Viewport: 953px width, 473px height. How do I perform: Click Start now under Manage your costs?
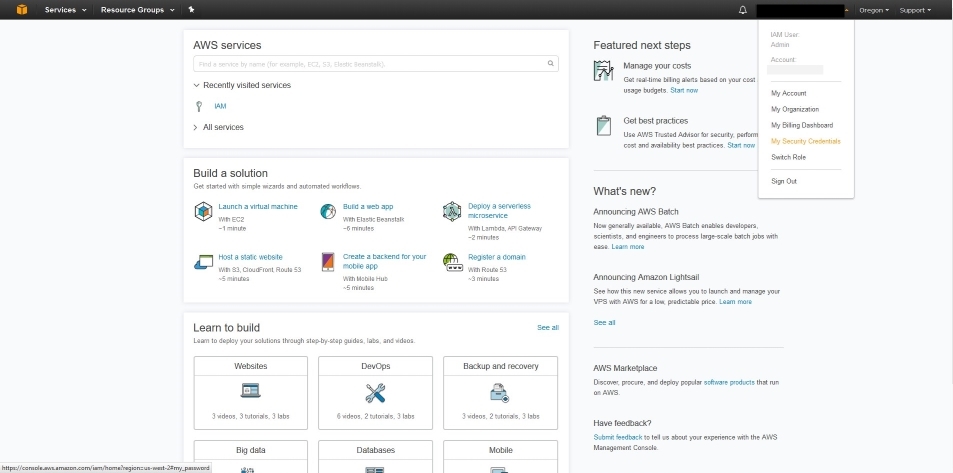pyautogui.click(x=684, y=91)
